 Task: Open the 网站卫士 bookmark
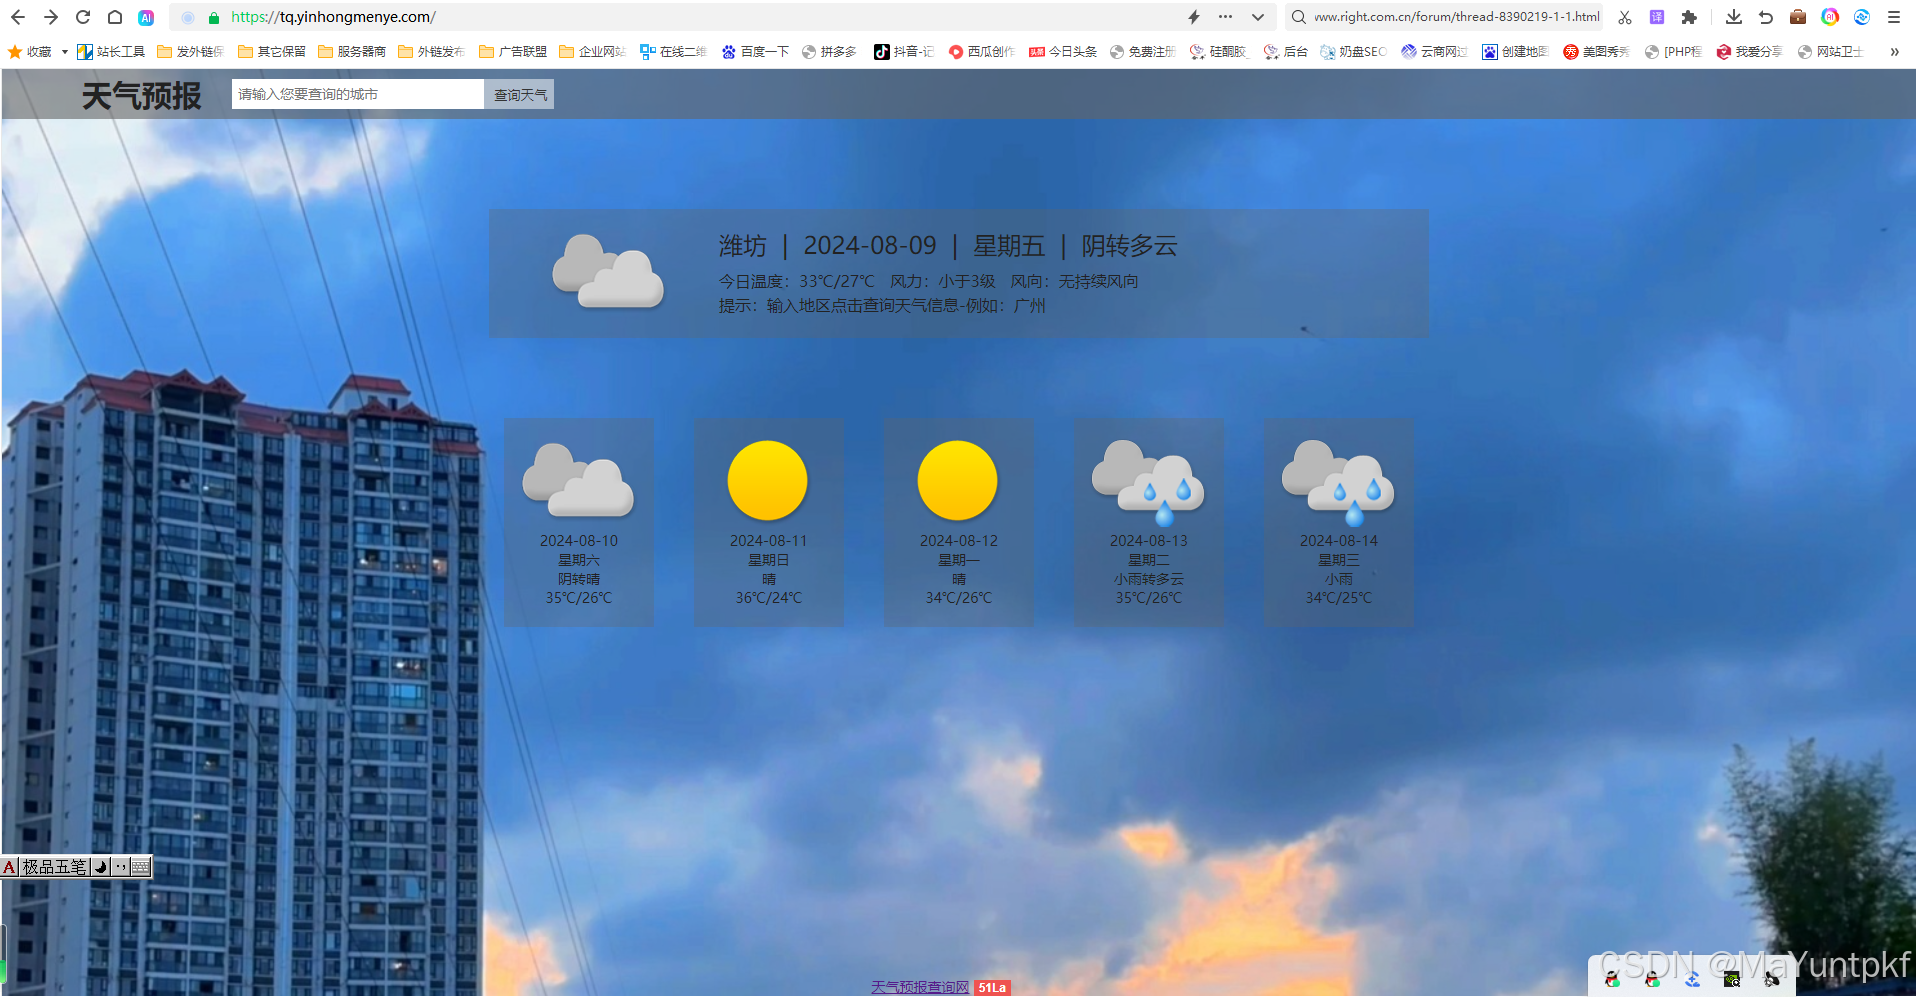click(x=1830, y=52)
